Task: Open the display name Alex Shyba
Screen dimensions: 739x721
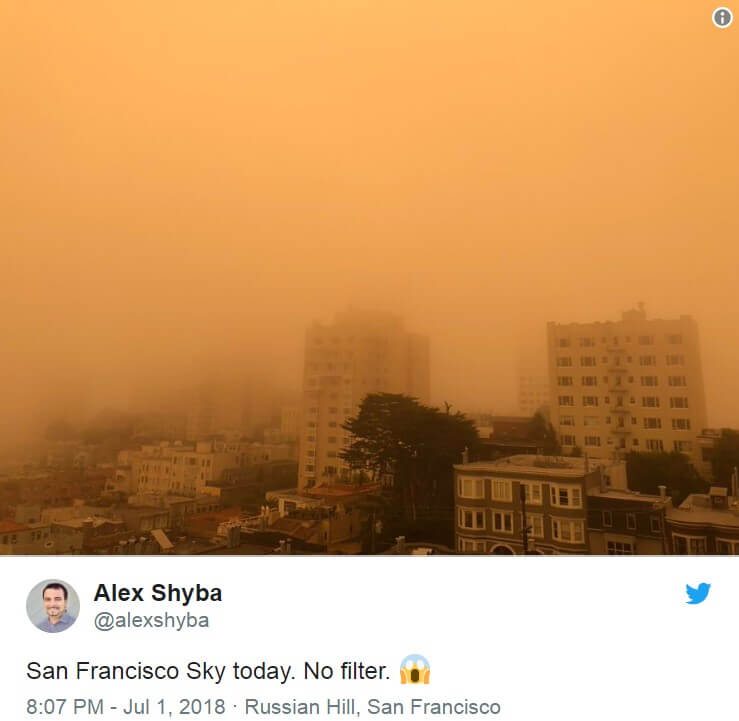Action: tap(158, 593)
